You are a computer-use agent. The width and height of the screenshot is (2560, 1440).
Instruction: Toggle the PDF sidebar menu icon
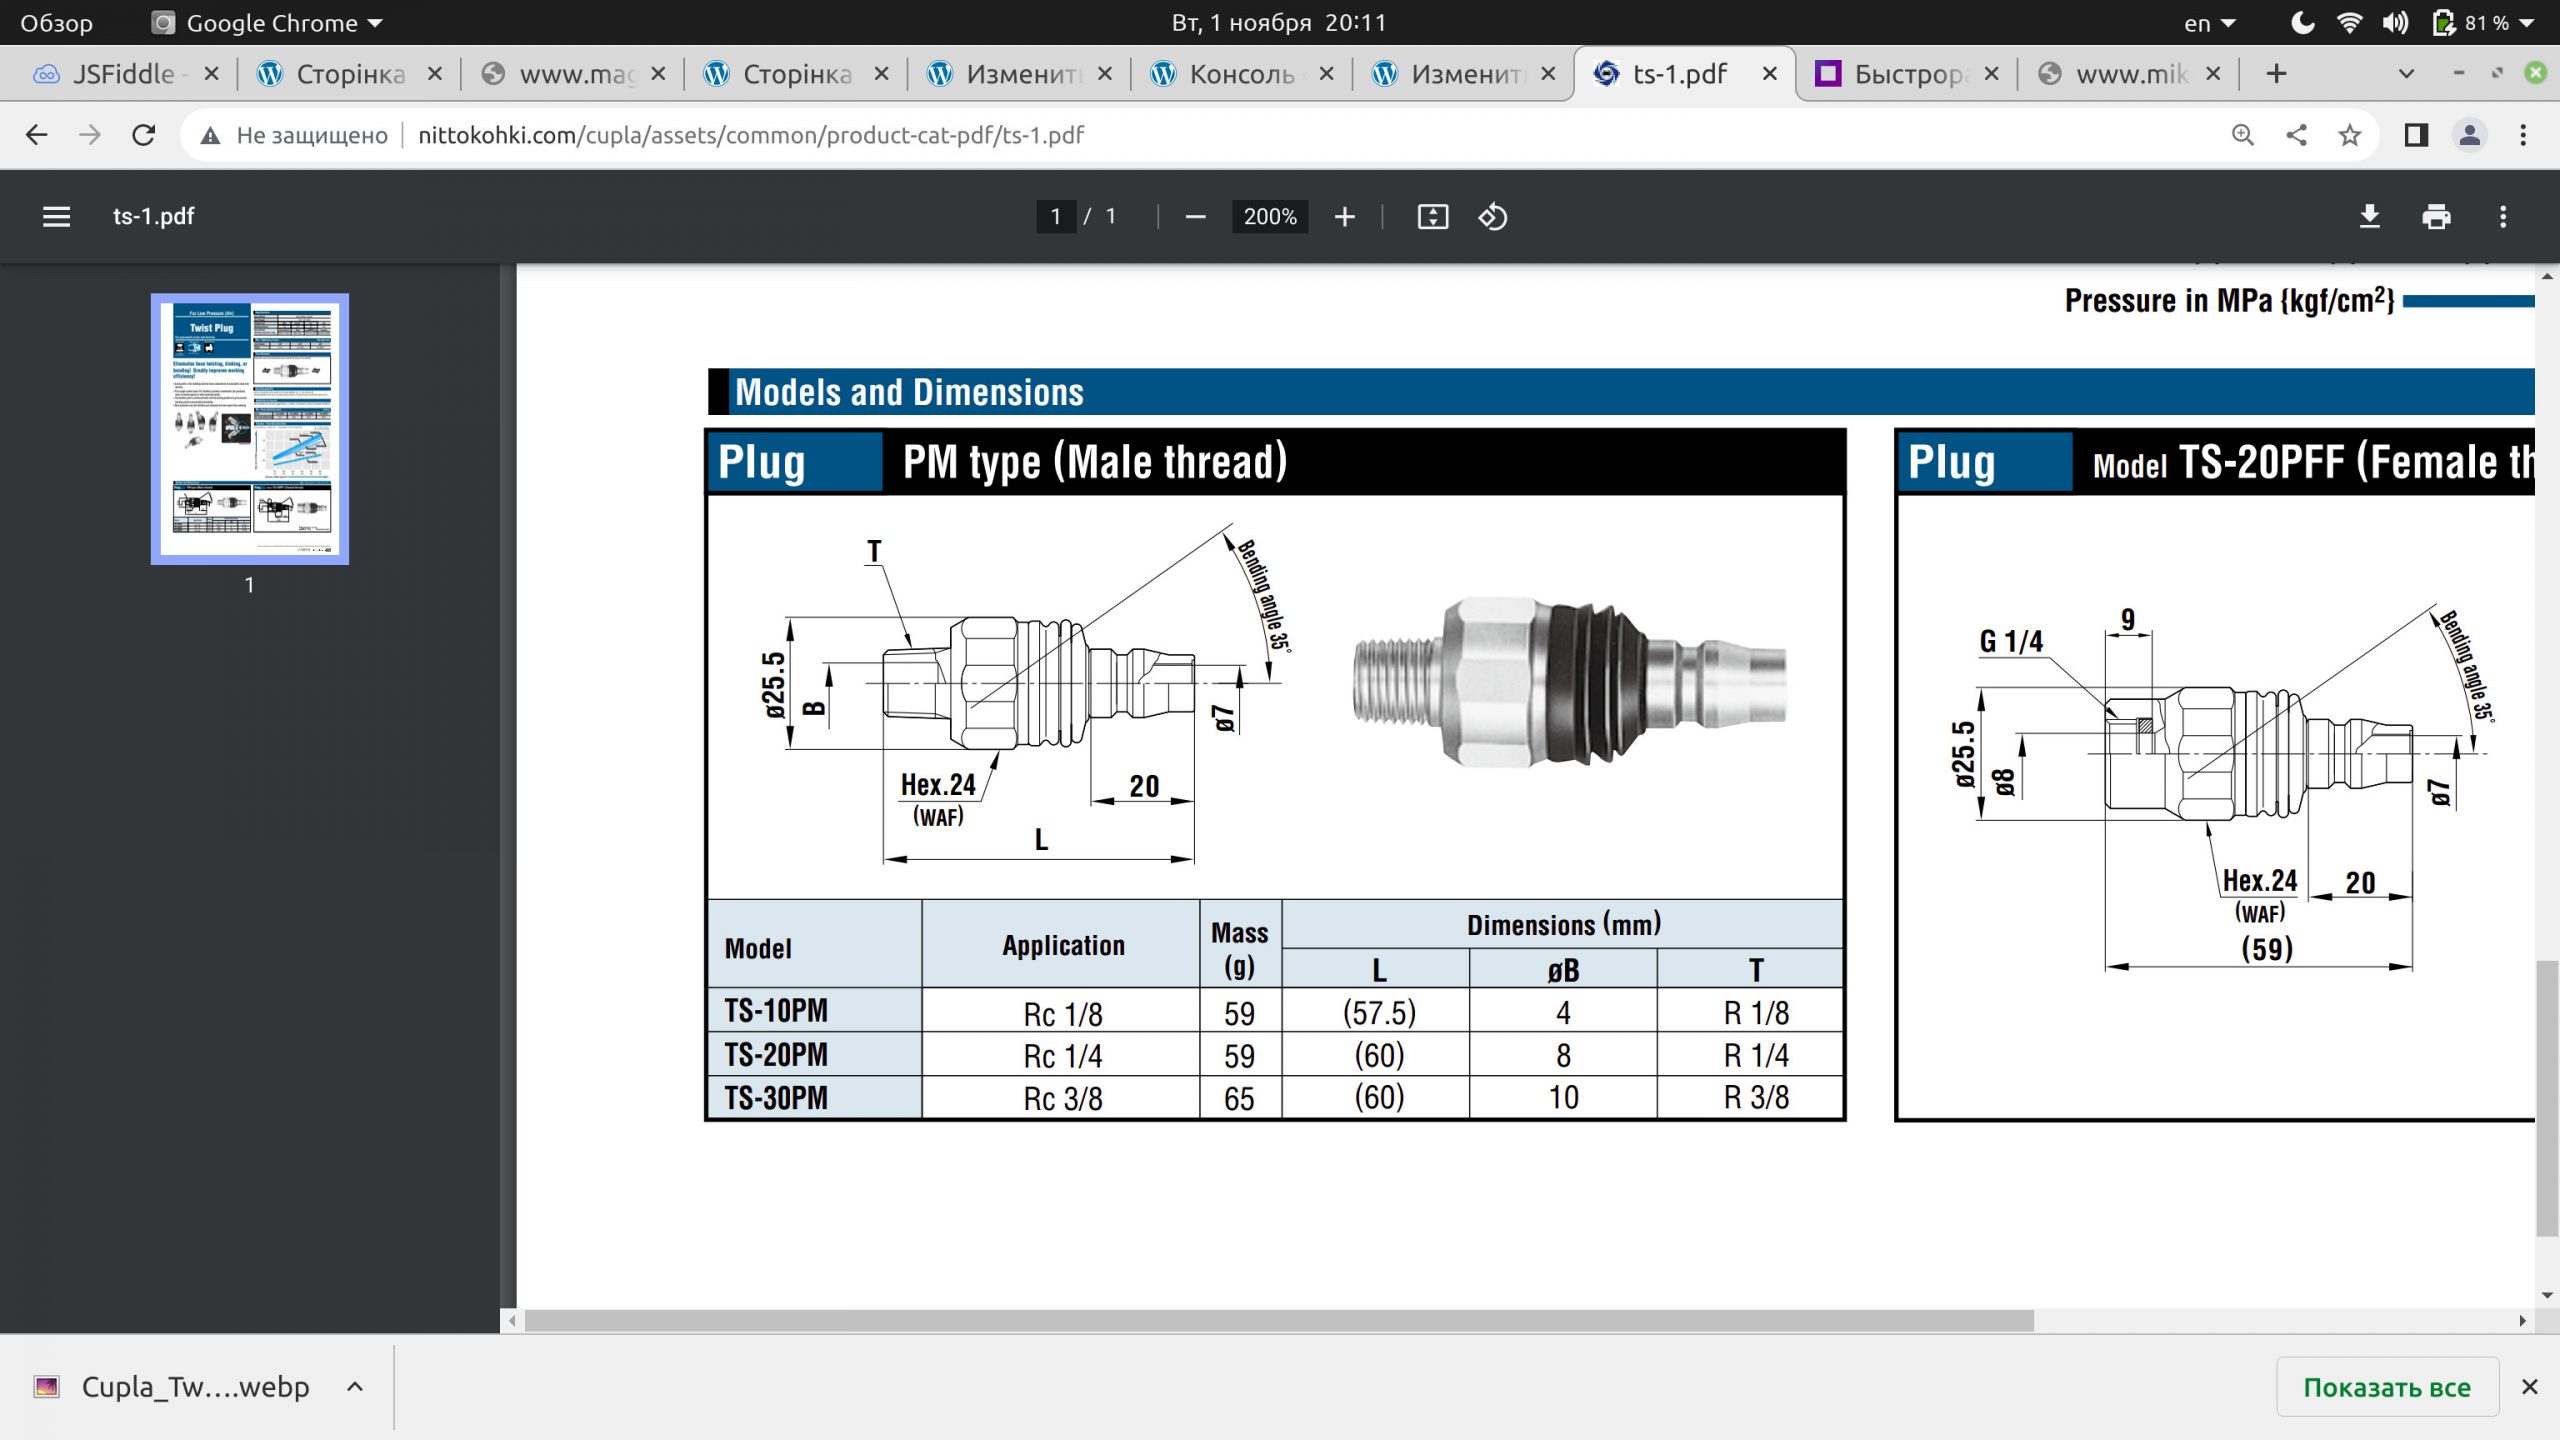[x=56, y=217]
